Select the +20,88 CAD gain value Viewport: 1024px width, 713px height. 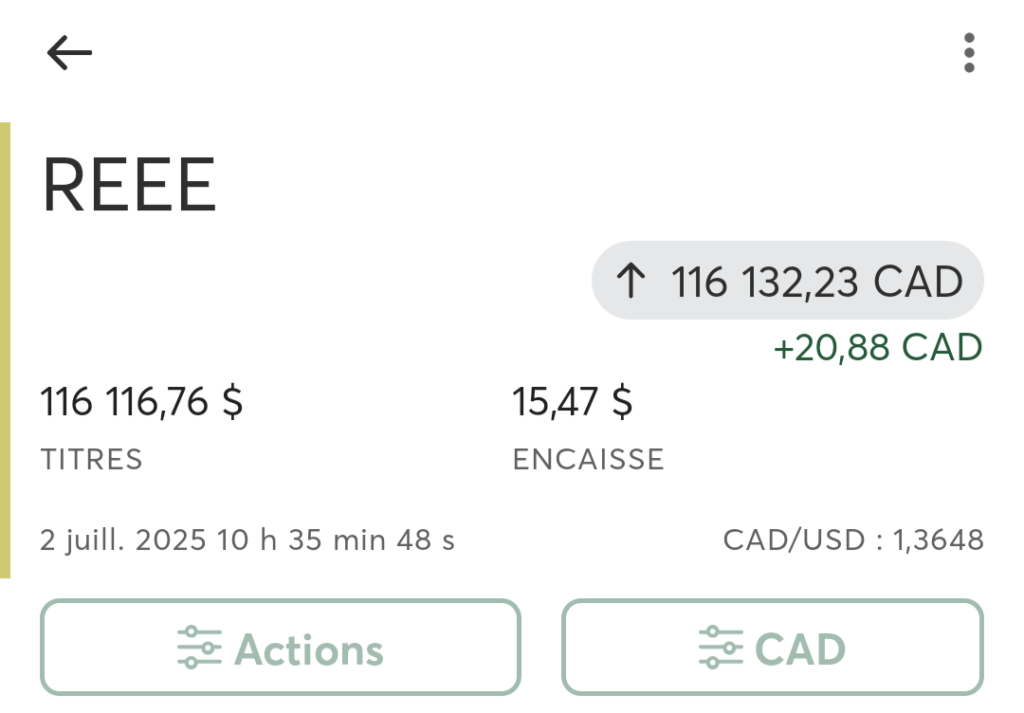click(878, 347)
